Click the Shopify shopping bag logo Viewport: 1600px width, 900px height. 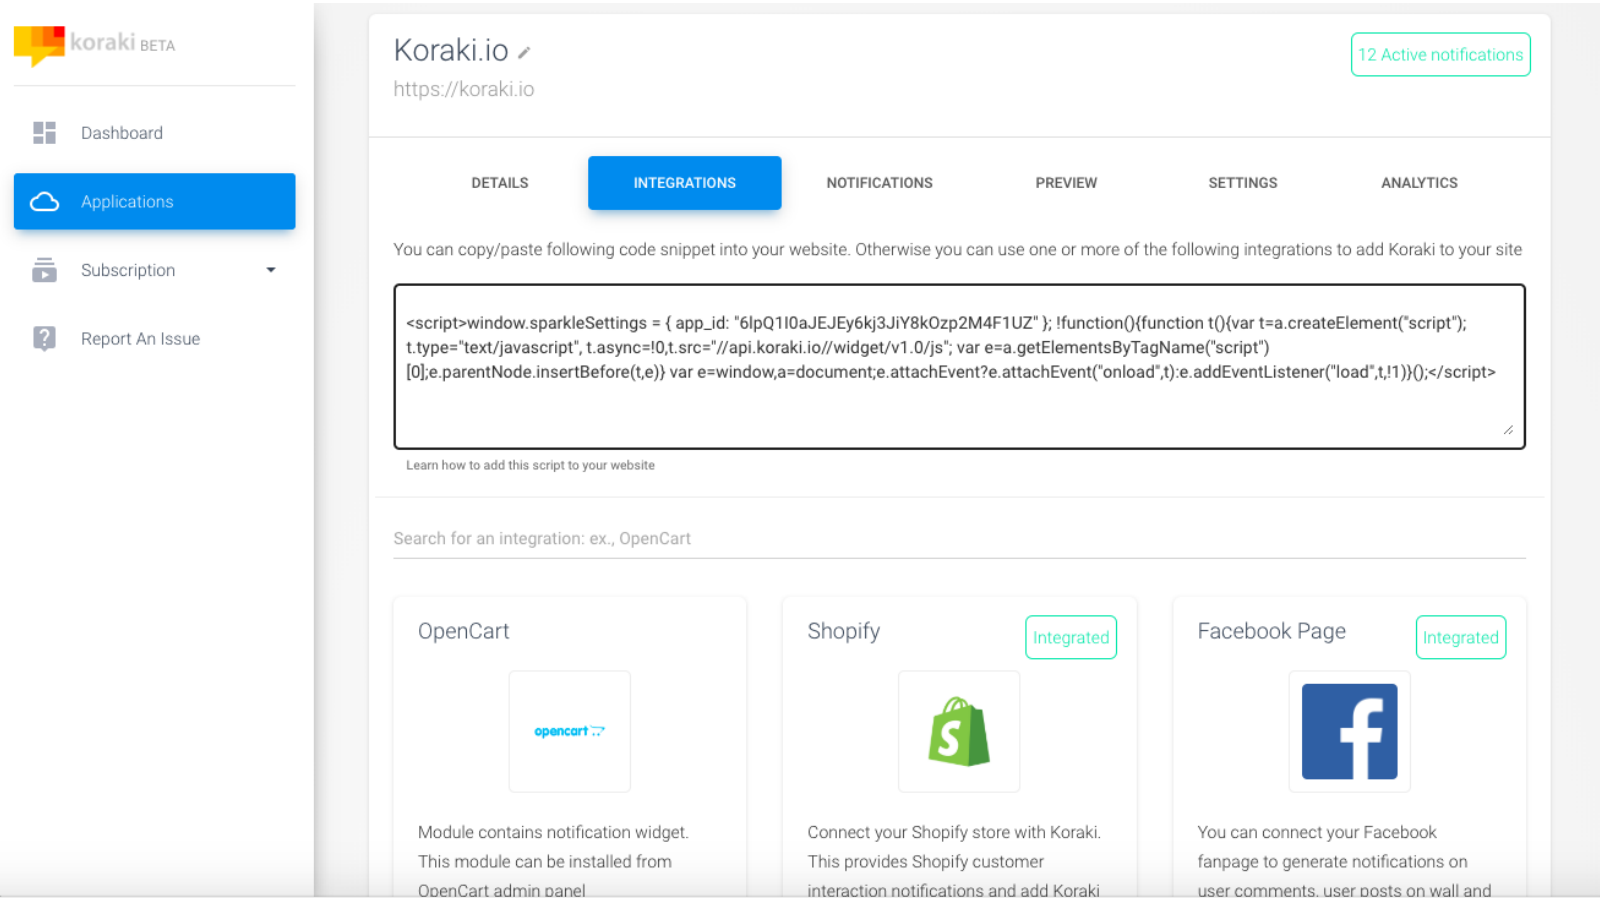pyautogui.click(x=958, y=731)
